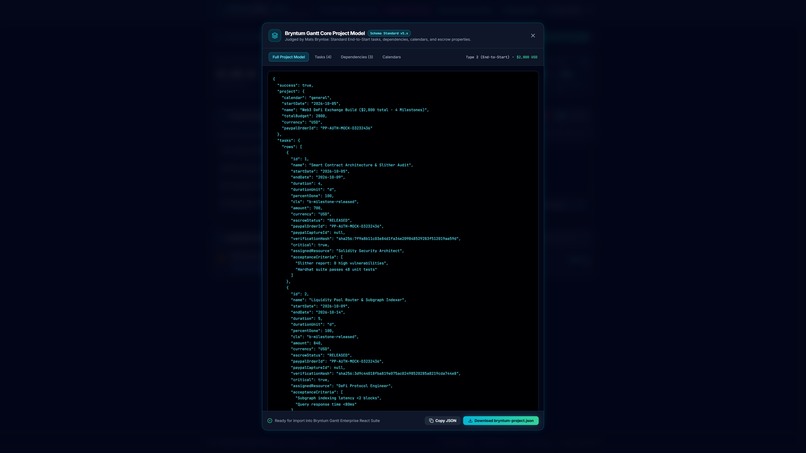
Task: Click the "success": true line
Action: coord(295,85)
